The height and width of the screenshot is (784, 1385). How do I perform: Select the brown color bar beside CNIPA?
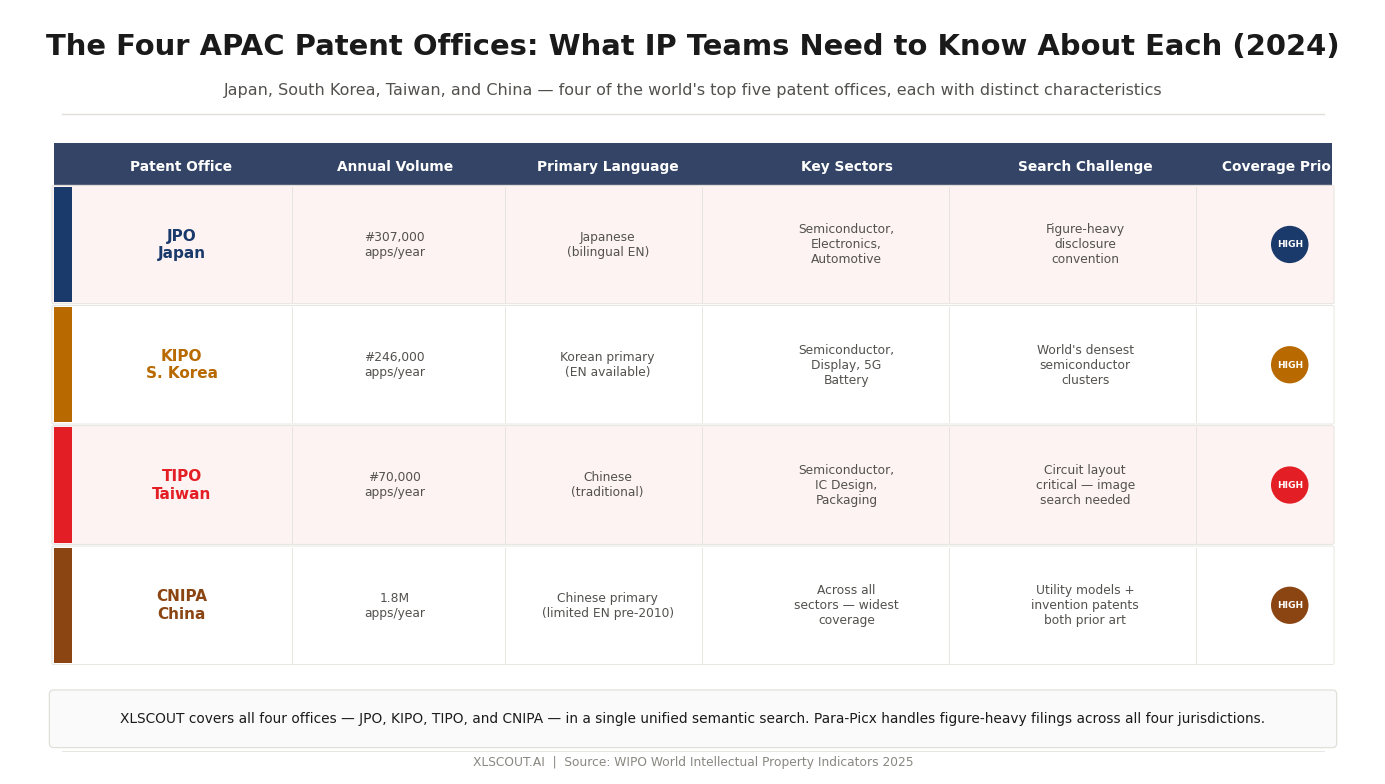pos(63,605)
